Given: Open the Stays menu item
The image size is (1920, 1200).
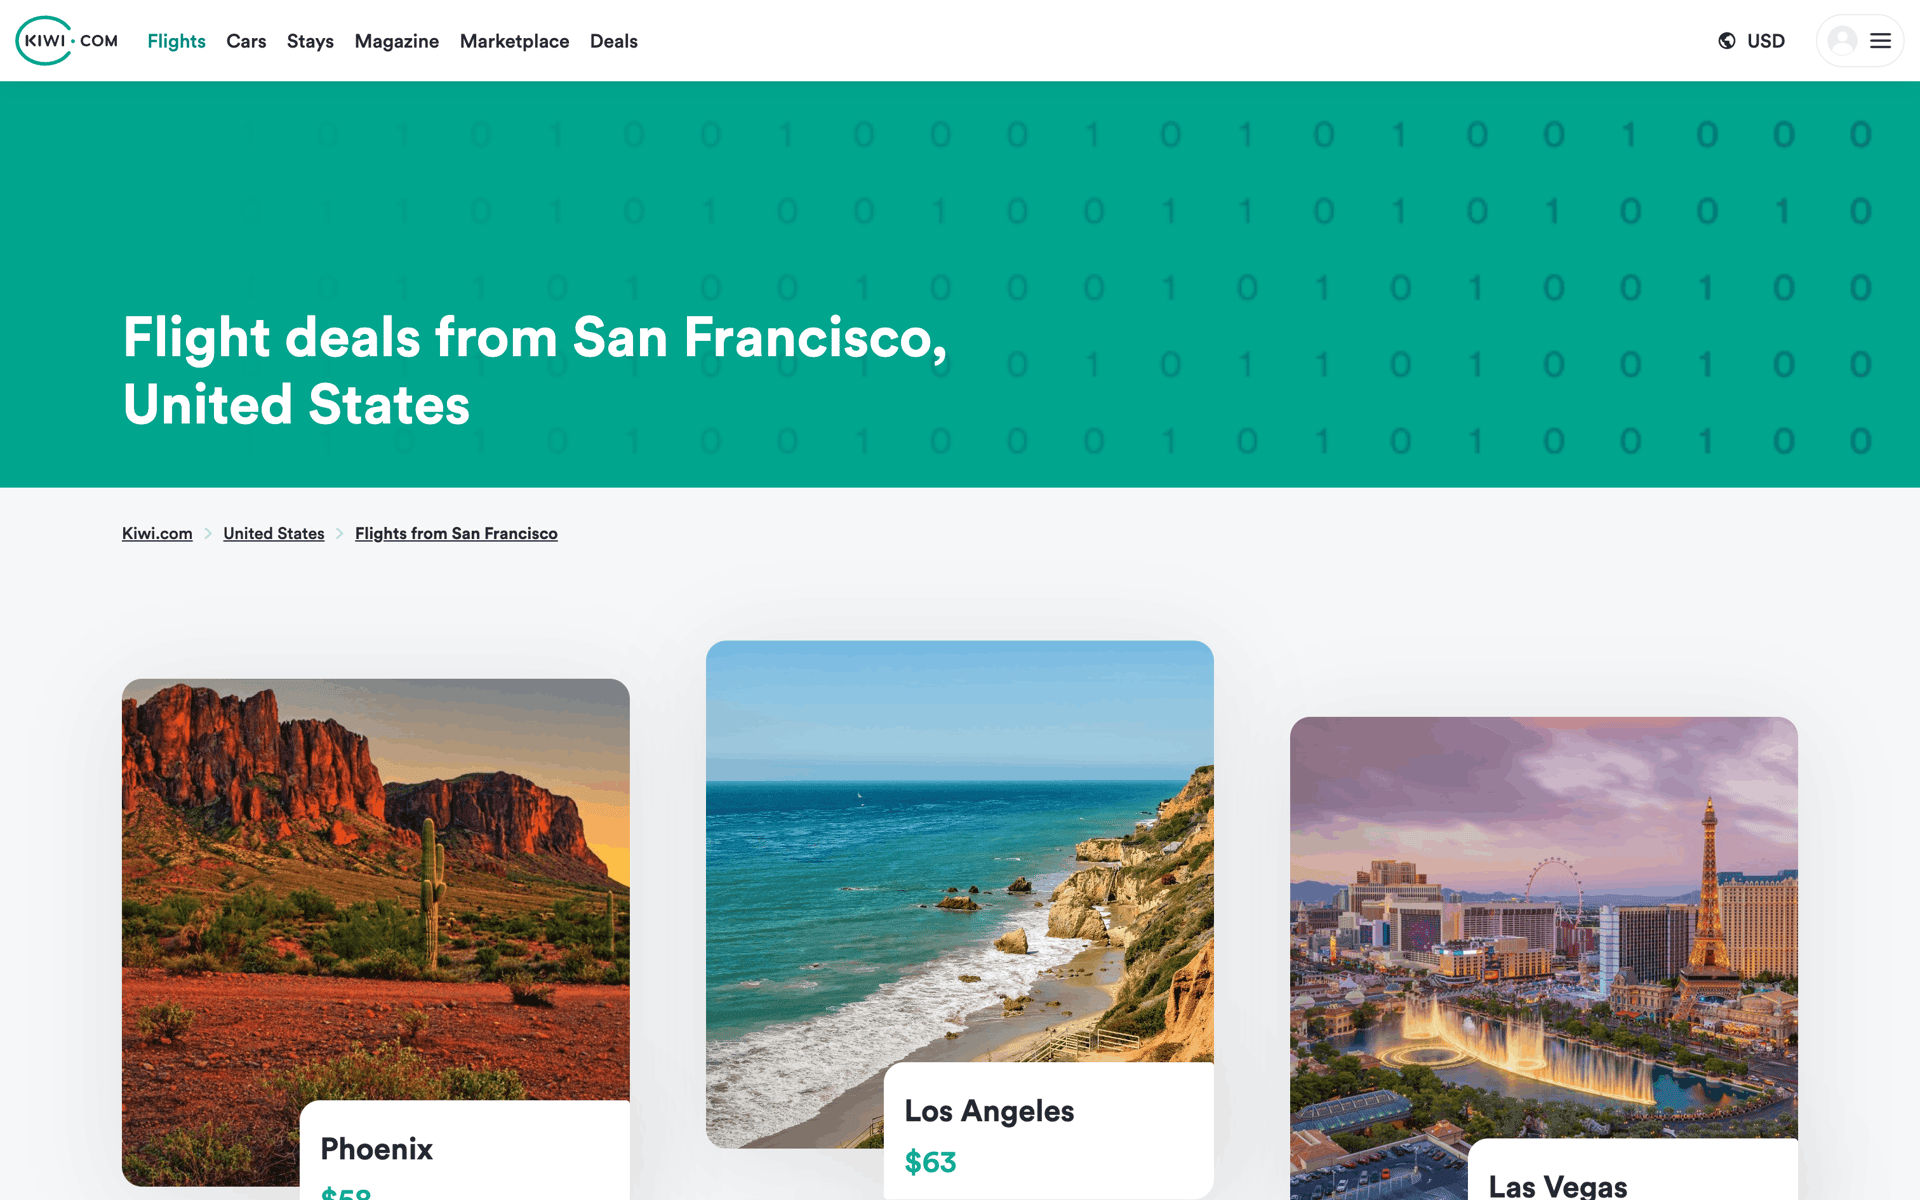Looking at the screenshot, I should pos(310,41).
